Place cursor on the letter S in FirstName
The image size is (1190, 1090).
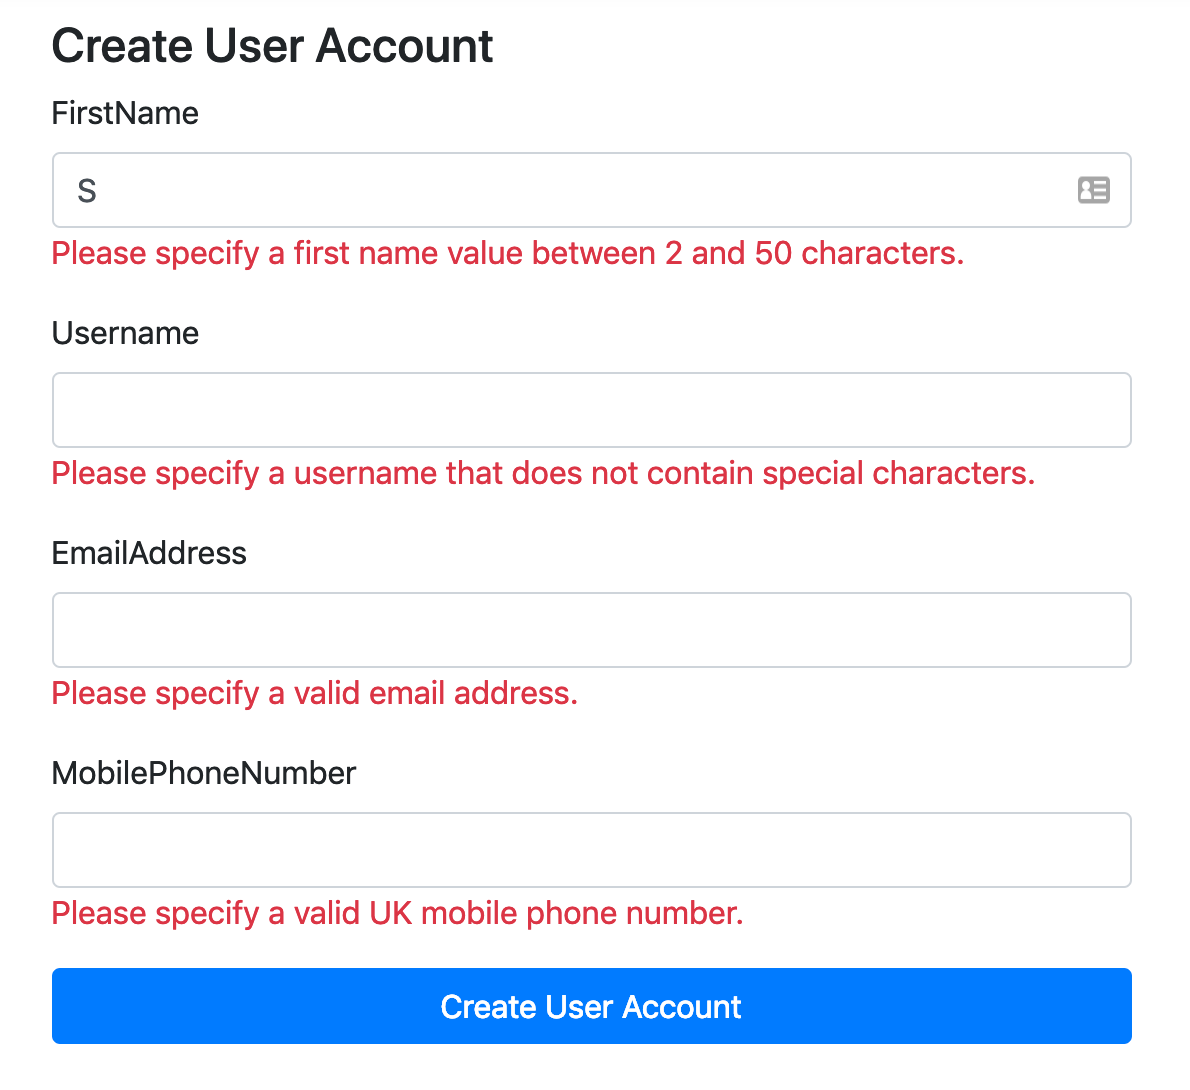click(87, 191)
